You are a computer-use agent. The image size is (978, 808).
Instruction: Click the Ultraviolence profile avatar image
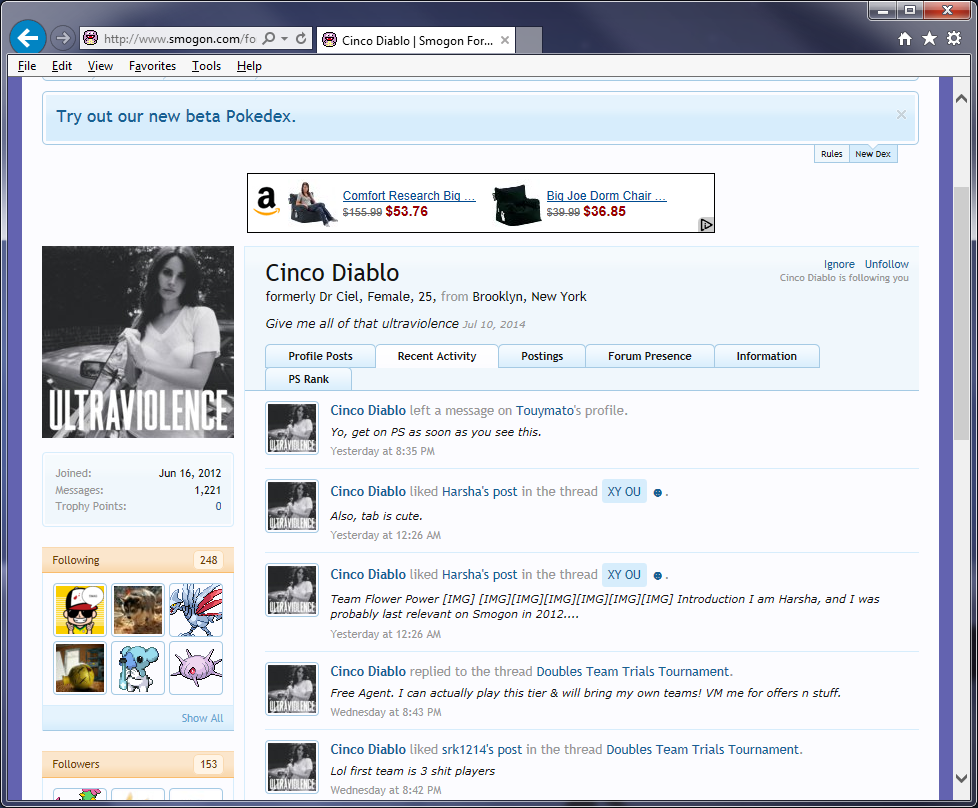point(138,342)
